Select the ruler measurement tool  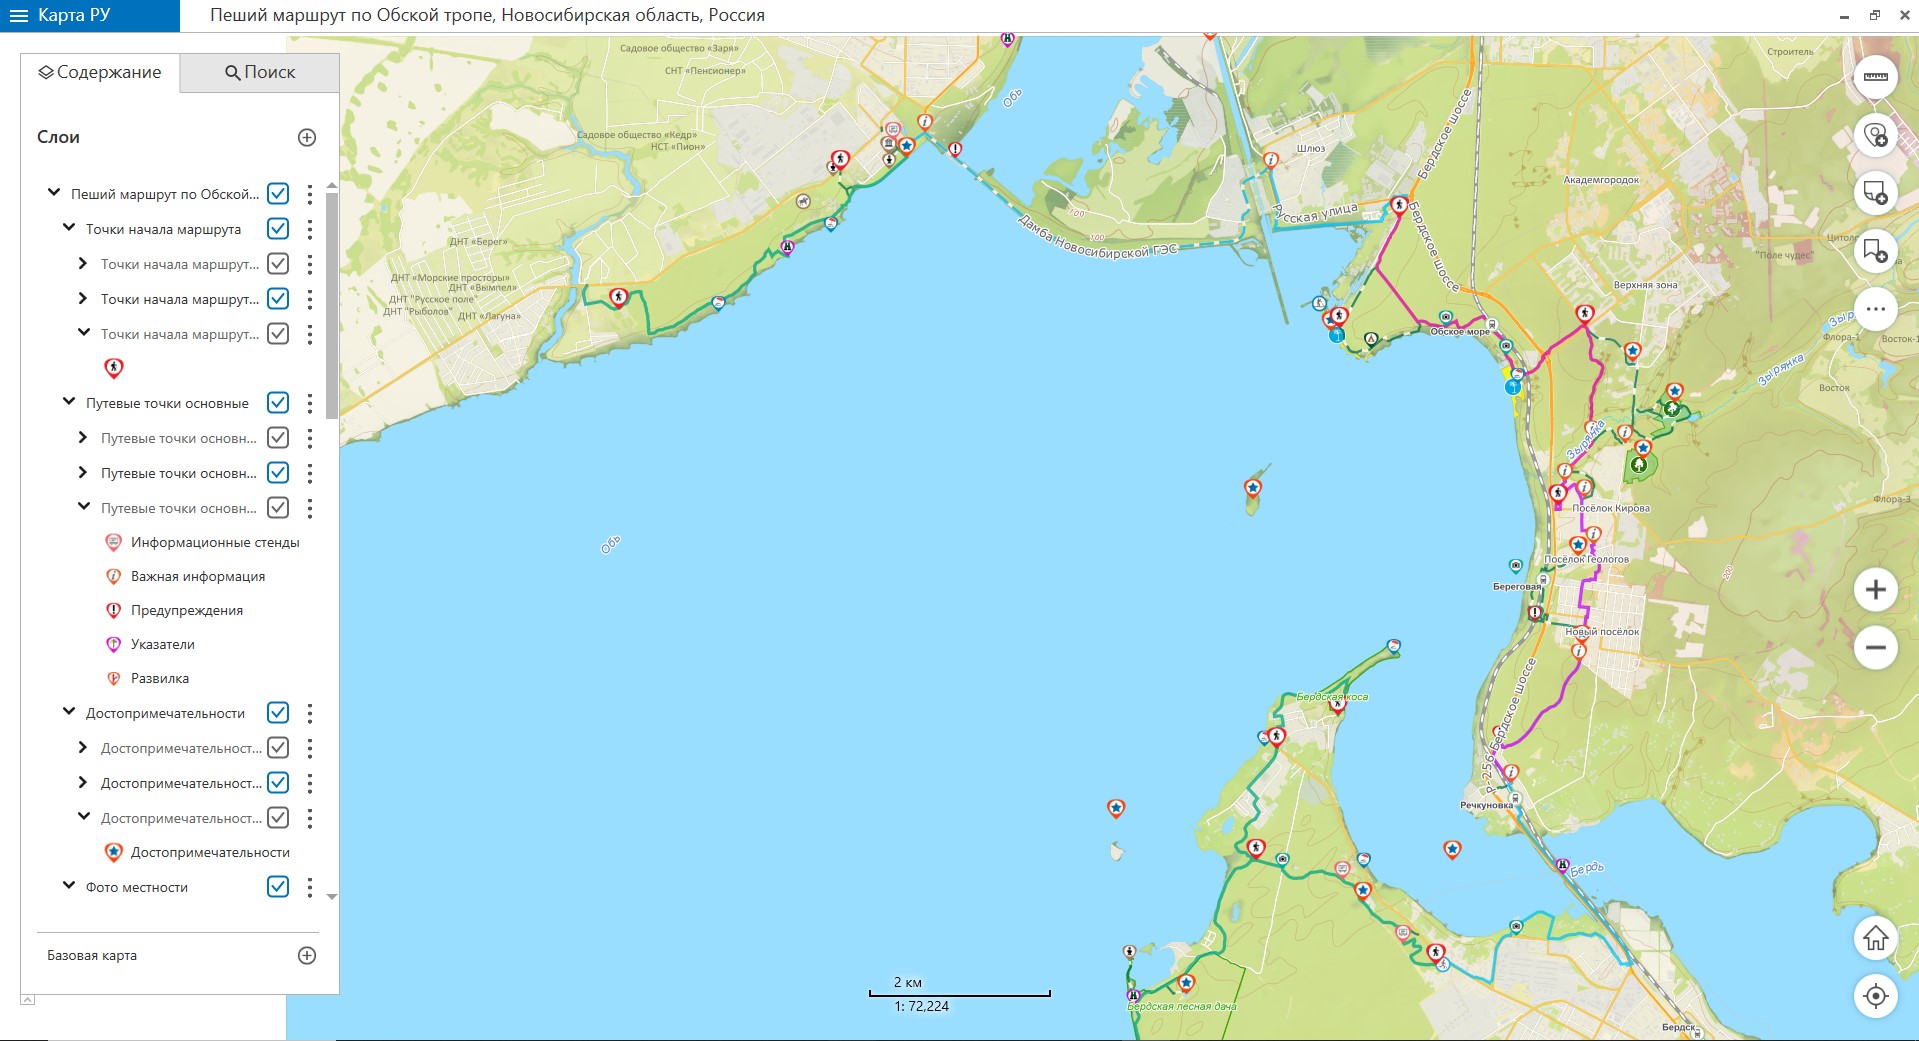coord(1875,77)
